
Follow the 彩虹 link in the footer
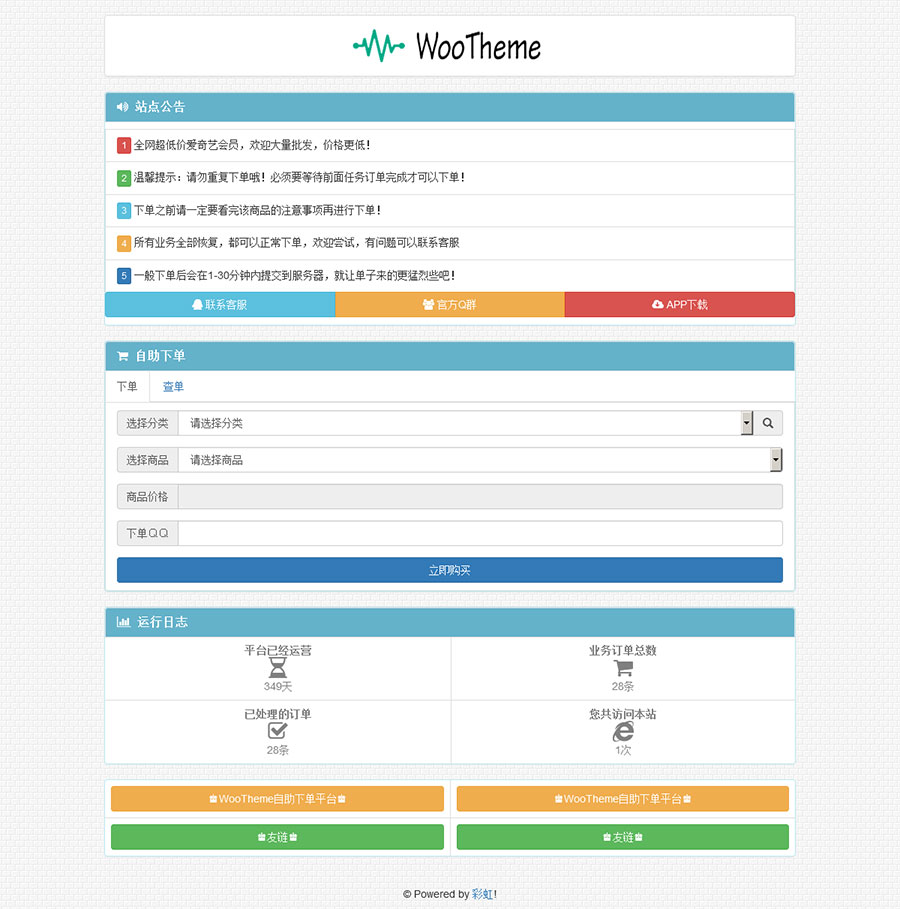point(482,894)
